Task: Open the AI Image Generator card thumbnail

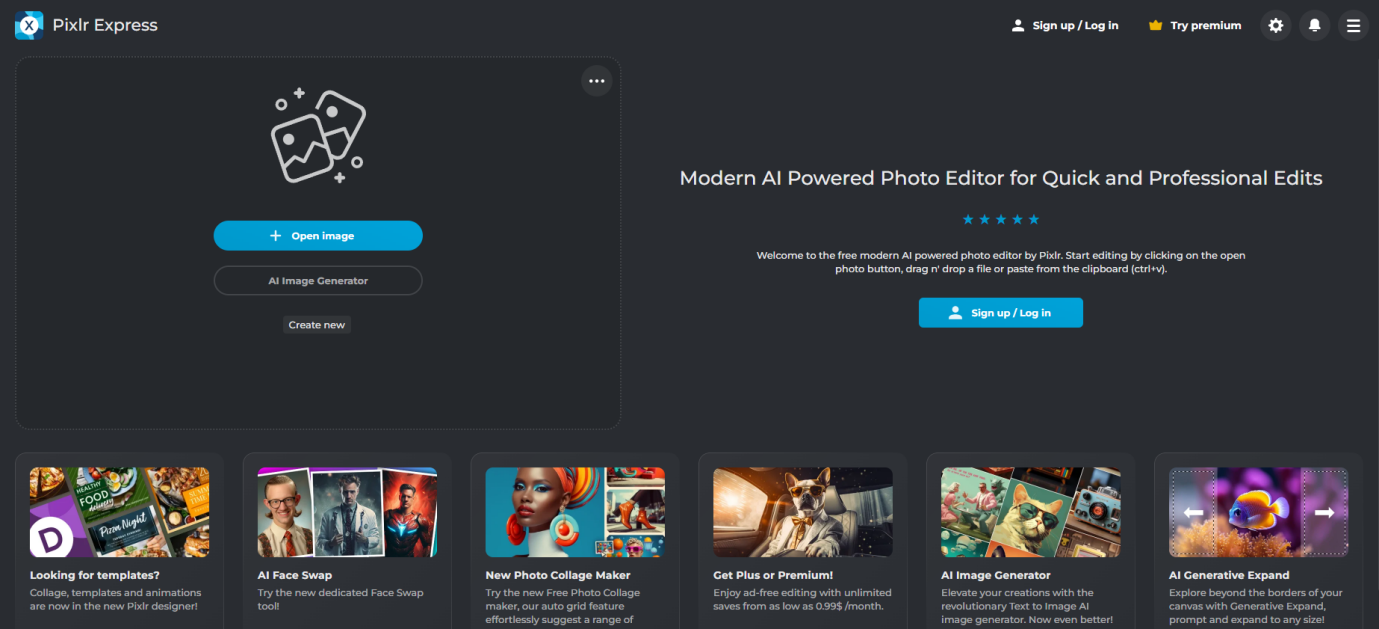Action: click(x=1031, y=512)
